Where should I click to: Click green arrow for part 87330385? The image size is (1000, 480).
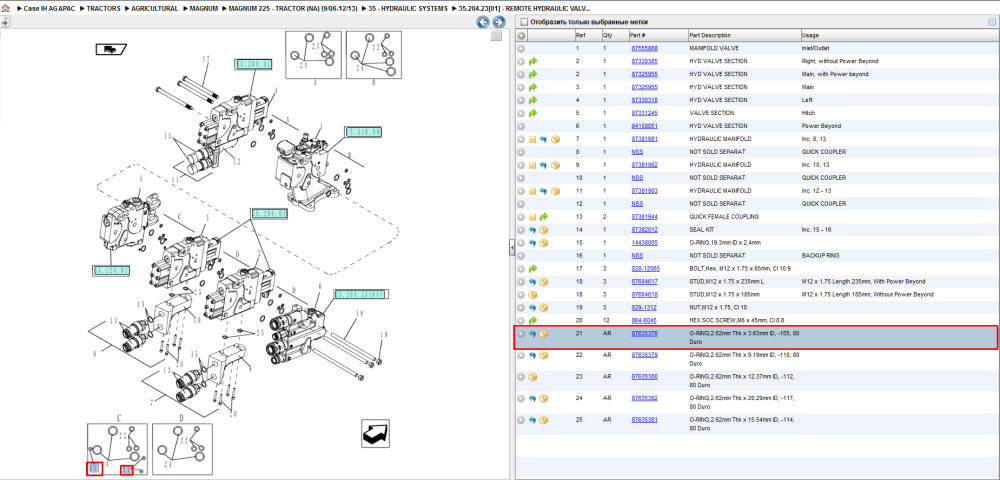click(533, 61)
